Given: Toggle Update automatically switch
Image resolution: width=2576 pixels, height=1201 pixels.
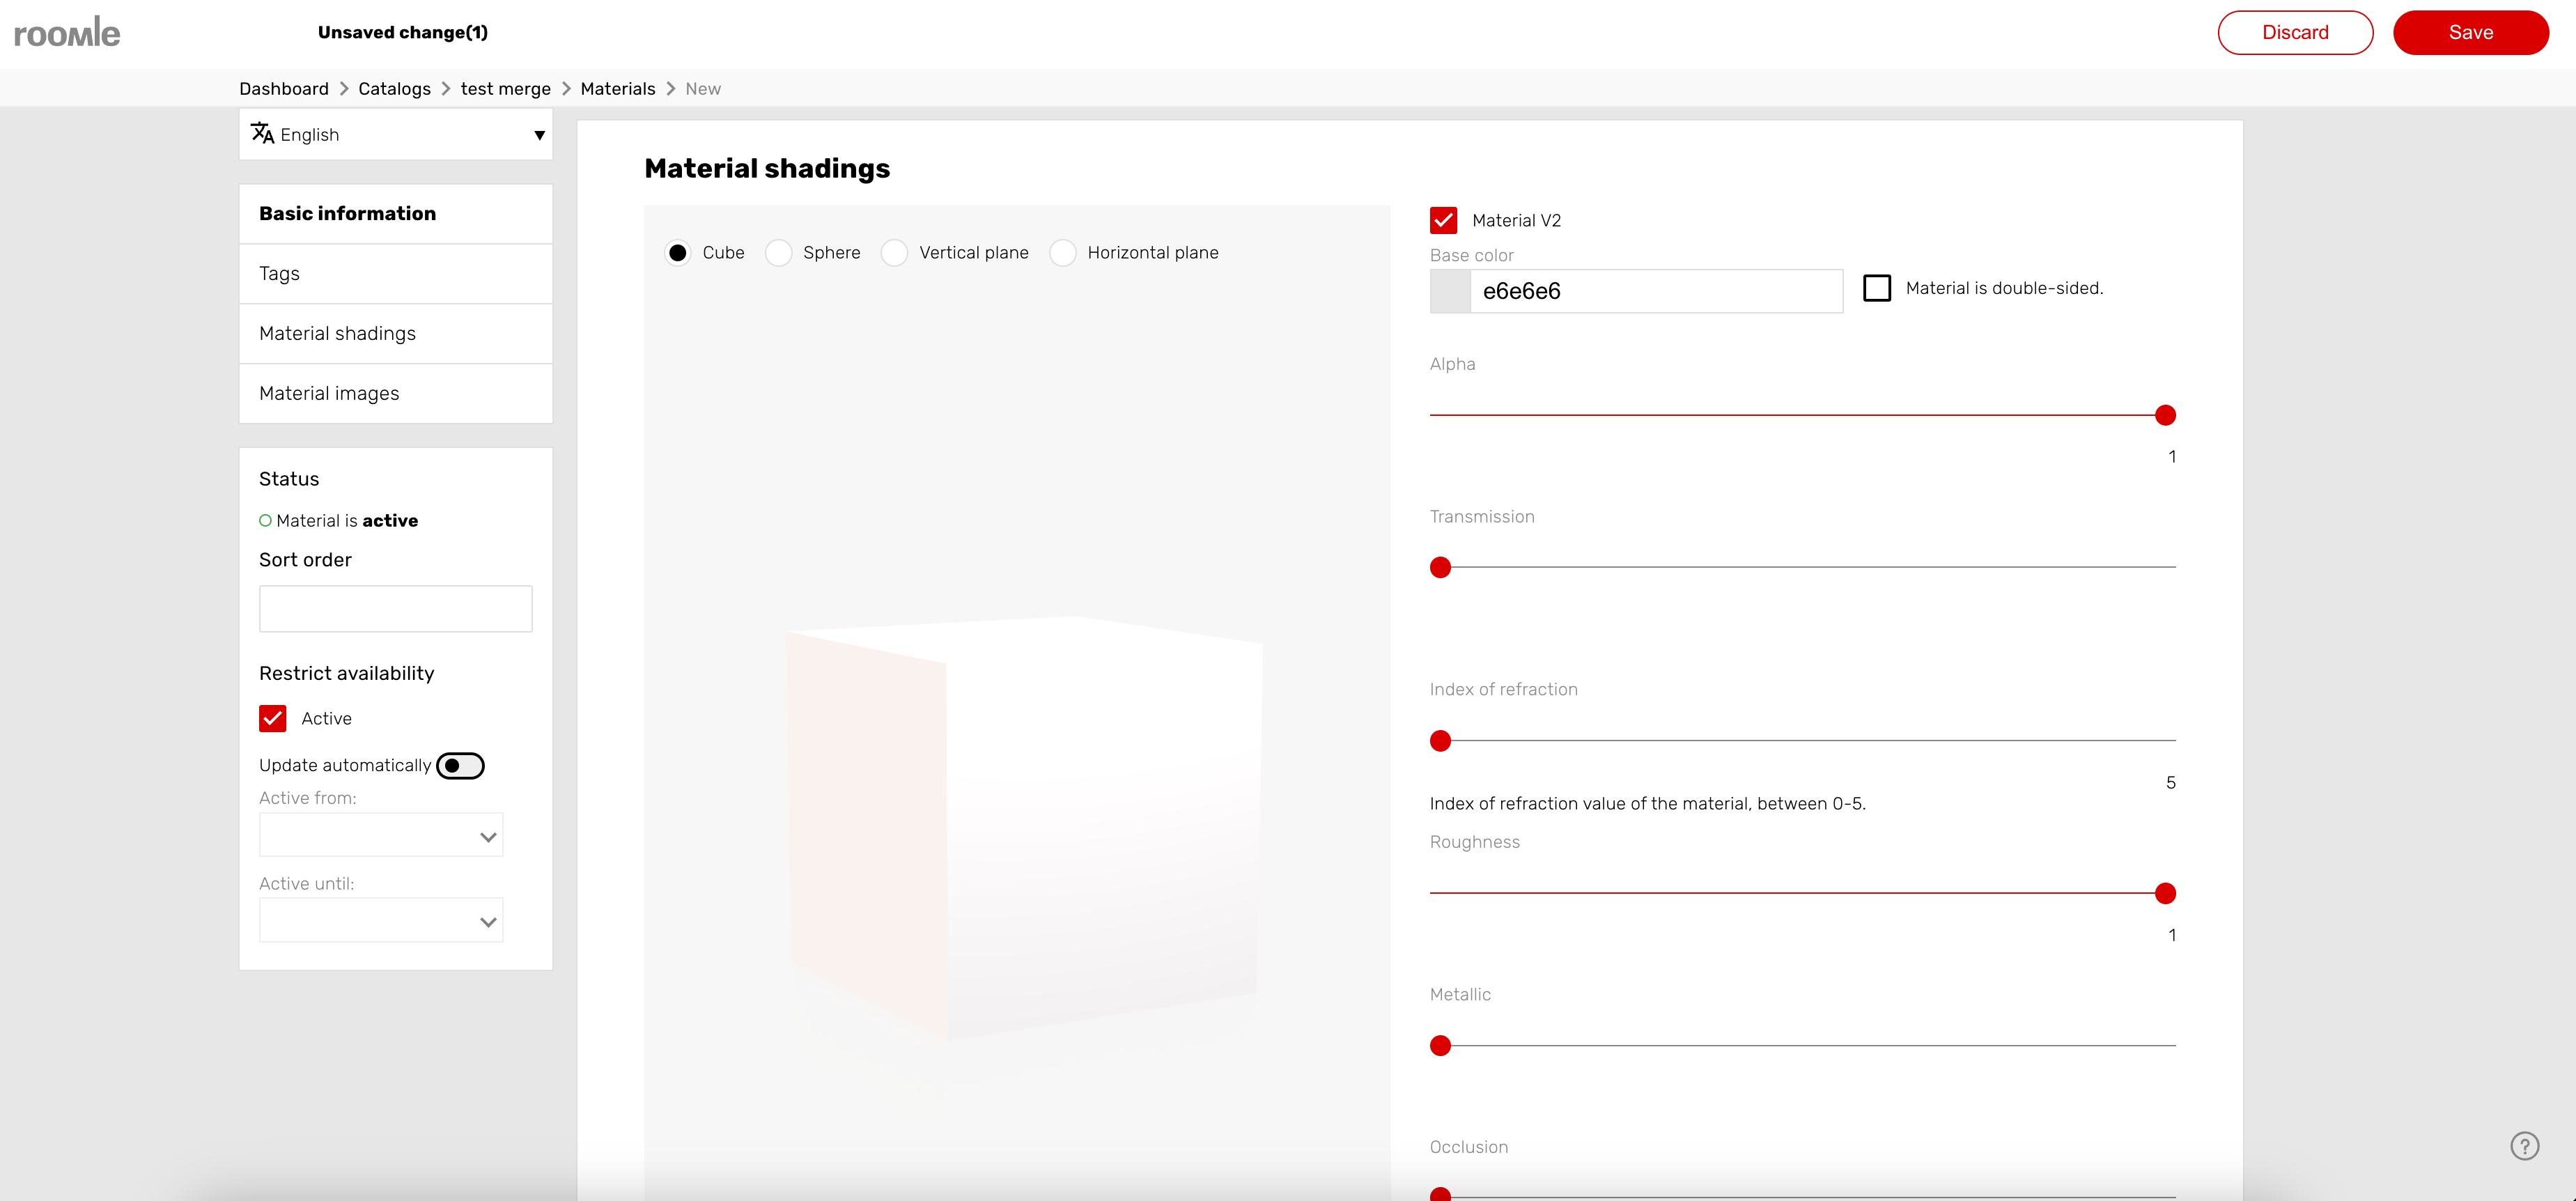Looking at the screenshot, I should (460, 765).
